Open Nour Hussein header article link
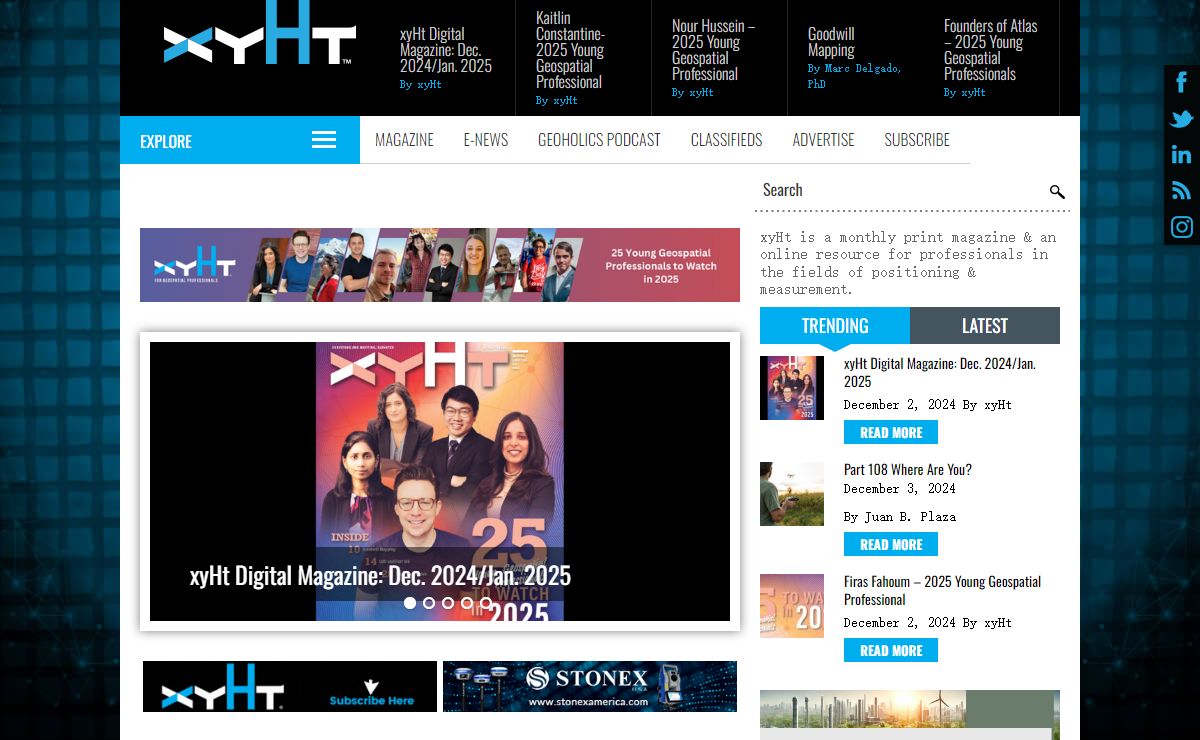Viewport: 1200px width, 740px height. [713, 50]
